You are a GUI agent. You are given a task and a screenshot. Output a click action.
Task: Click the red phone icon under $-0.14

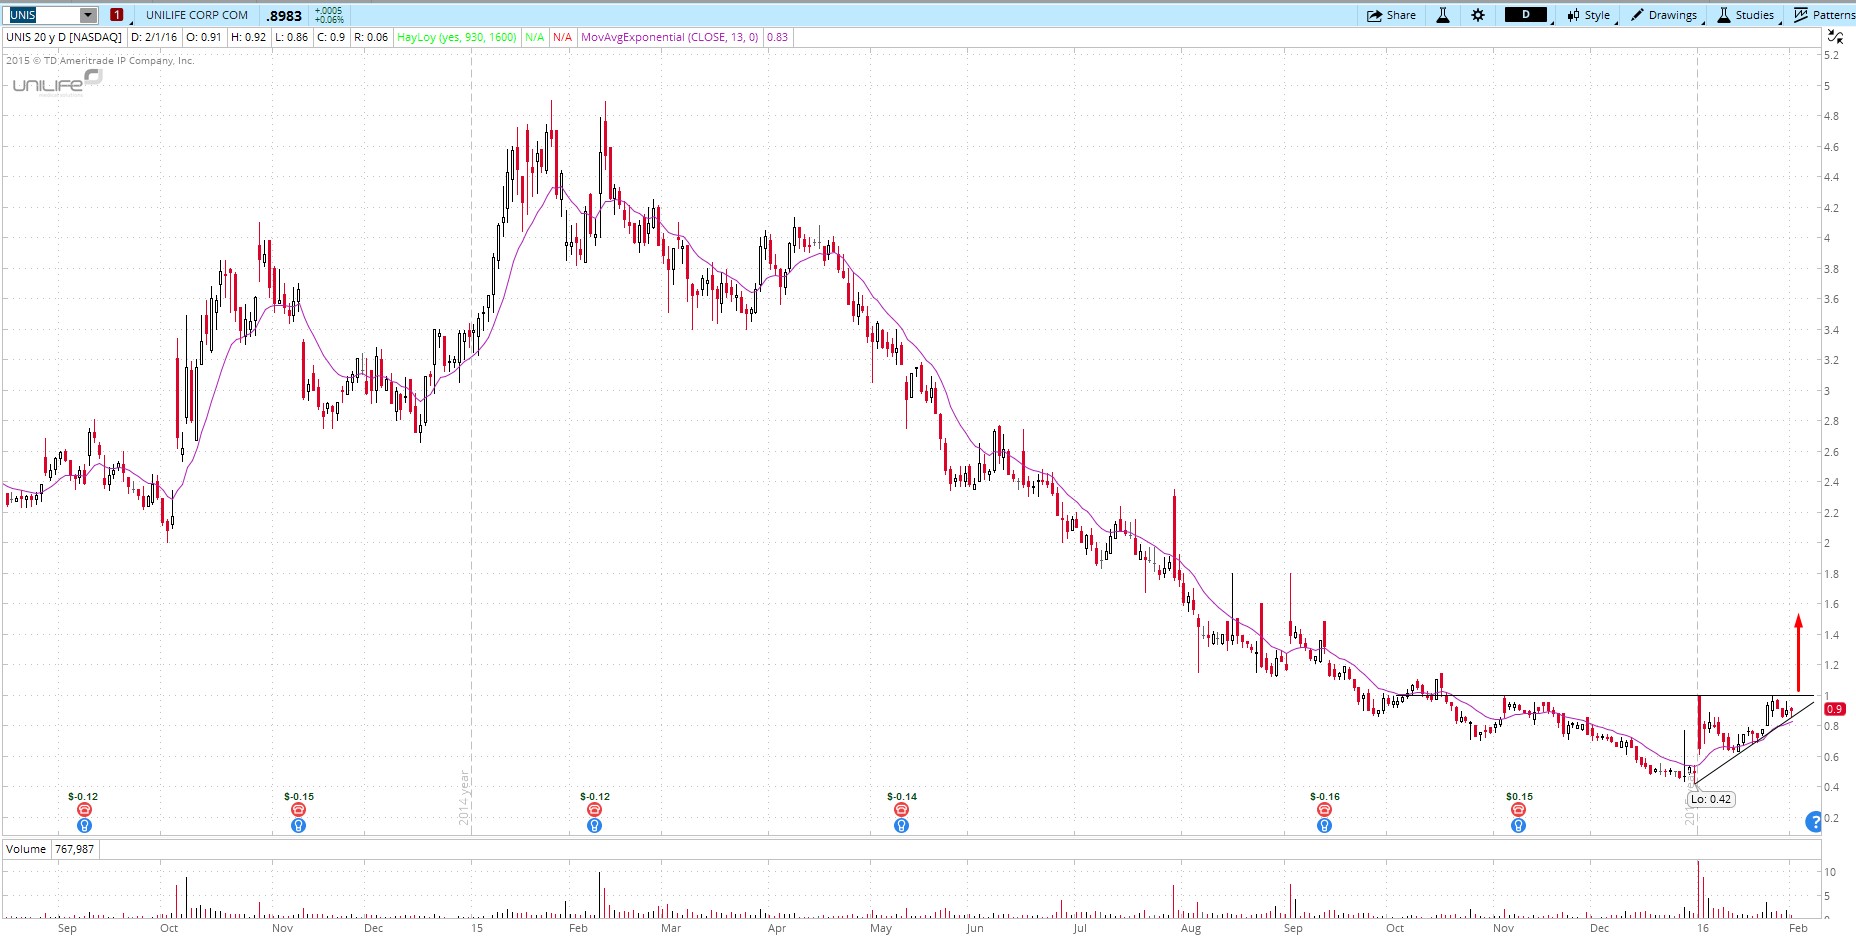901,810
